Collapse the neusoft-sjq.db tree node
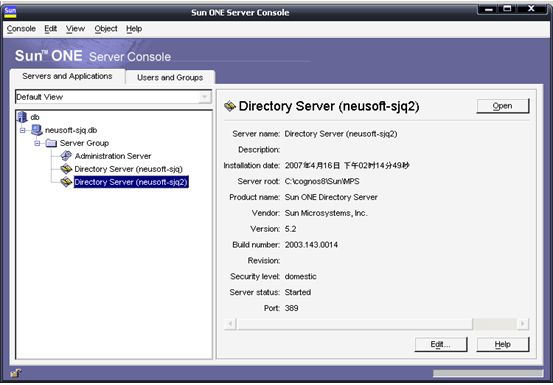Screen dimensions: 553x385 [23, 130]
